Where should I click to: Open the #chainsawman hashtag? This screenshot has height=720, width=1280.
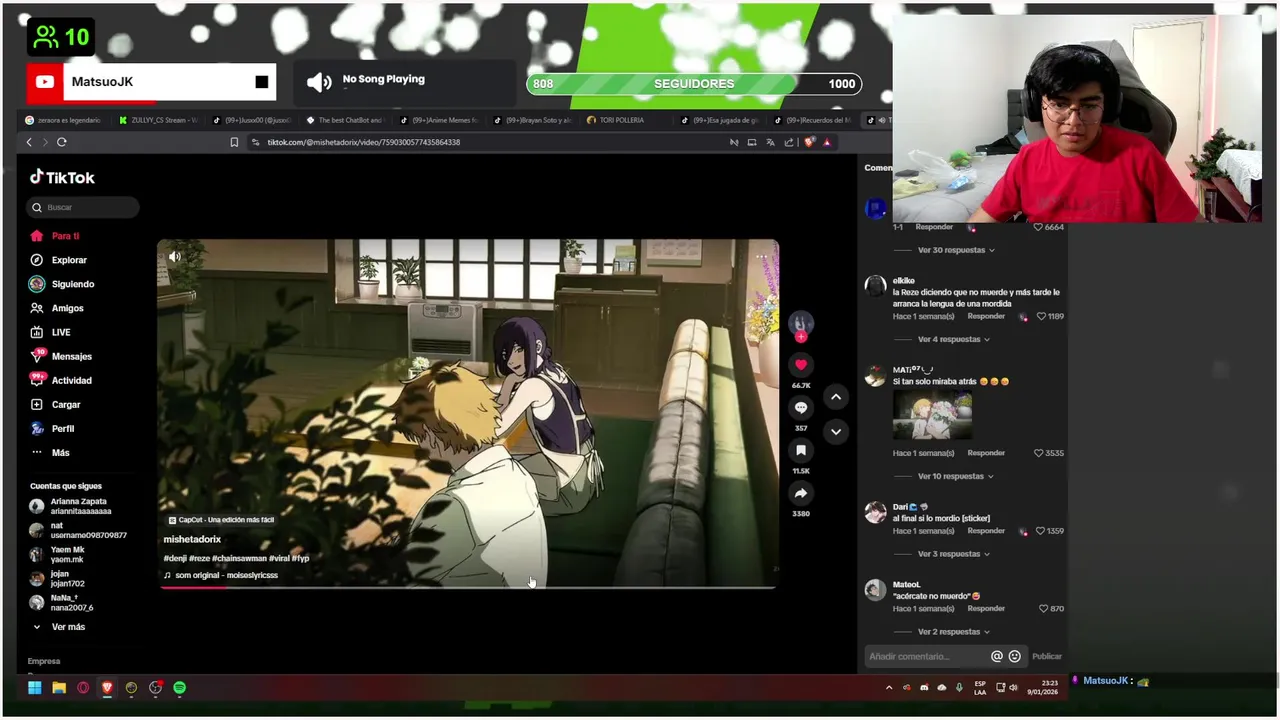coord(239,558)
